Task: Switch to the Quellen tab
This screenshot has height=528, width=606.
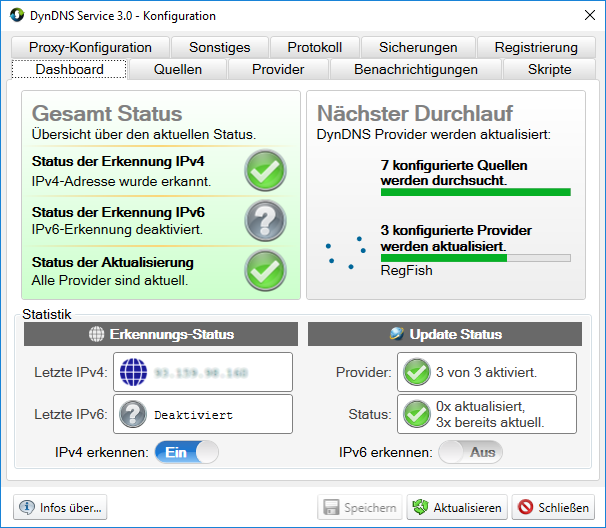Action: point(178,69)
